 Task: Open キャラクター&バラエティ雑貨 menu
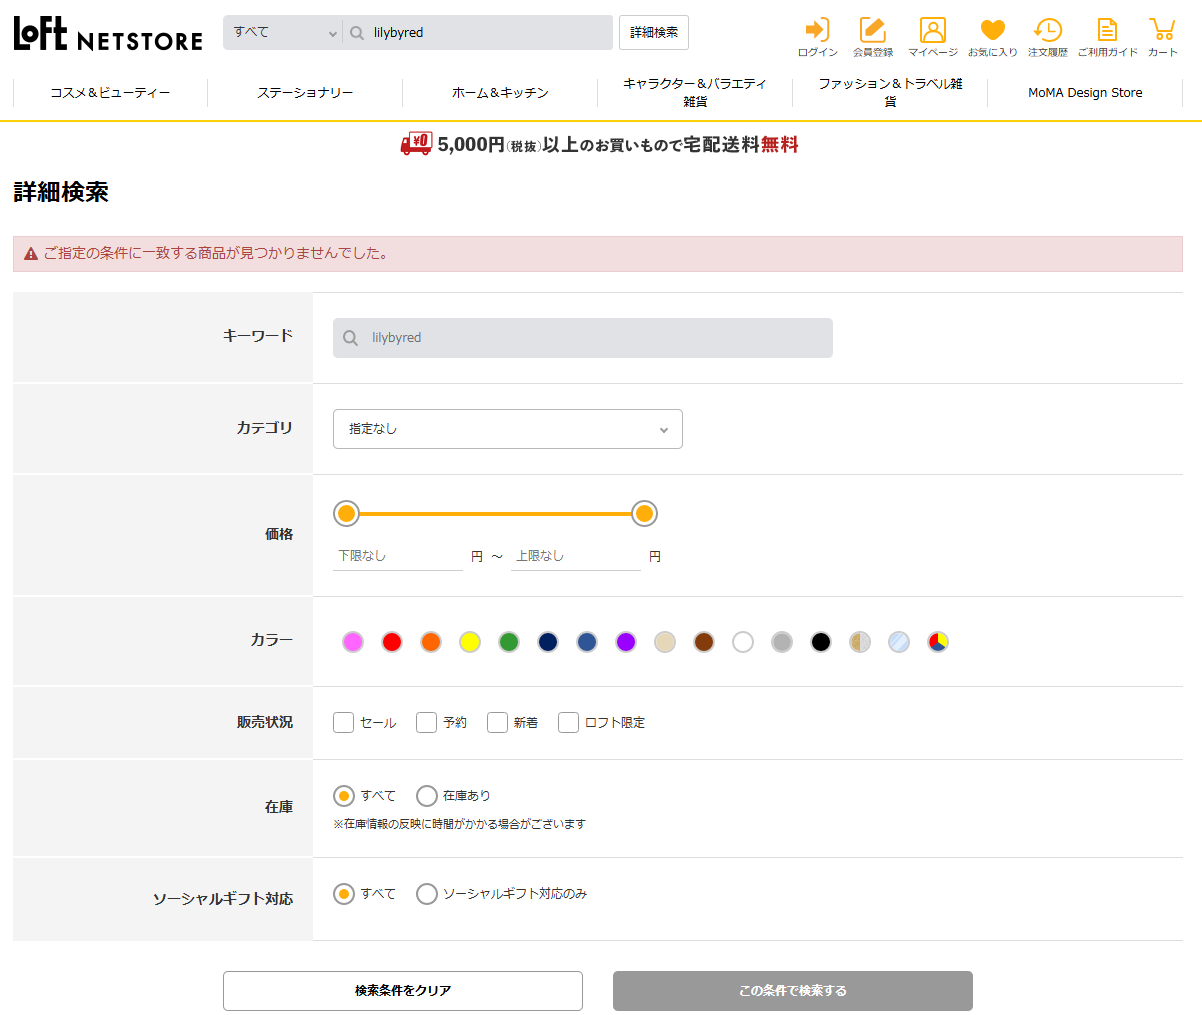coord(695,93)
